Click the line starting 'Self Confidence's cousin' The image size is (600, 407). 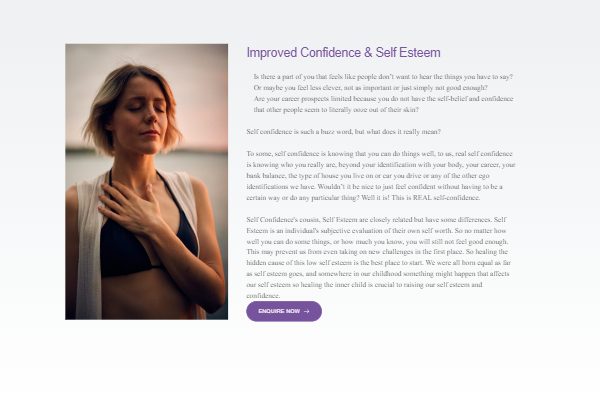point(376,220)
